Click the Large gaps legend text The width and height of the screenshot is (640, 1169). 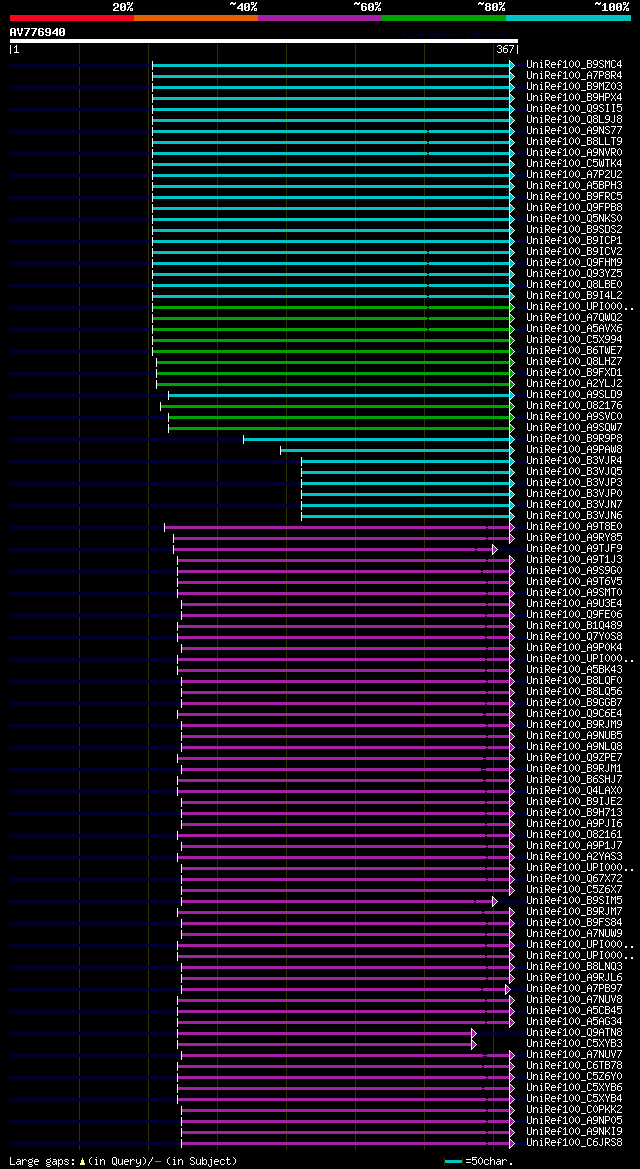click(x=123, y=1161)
